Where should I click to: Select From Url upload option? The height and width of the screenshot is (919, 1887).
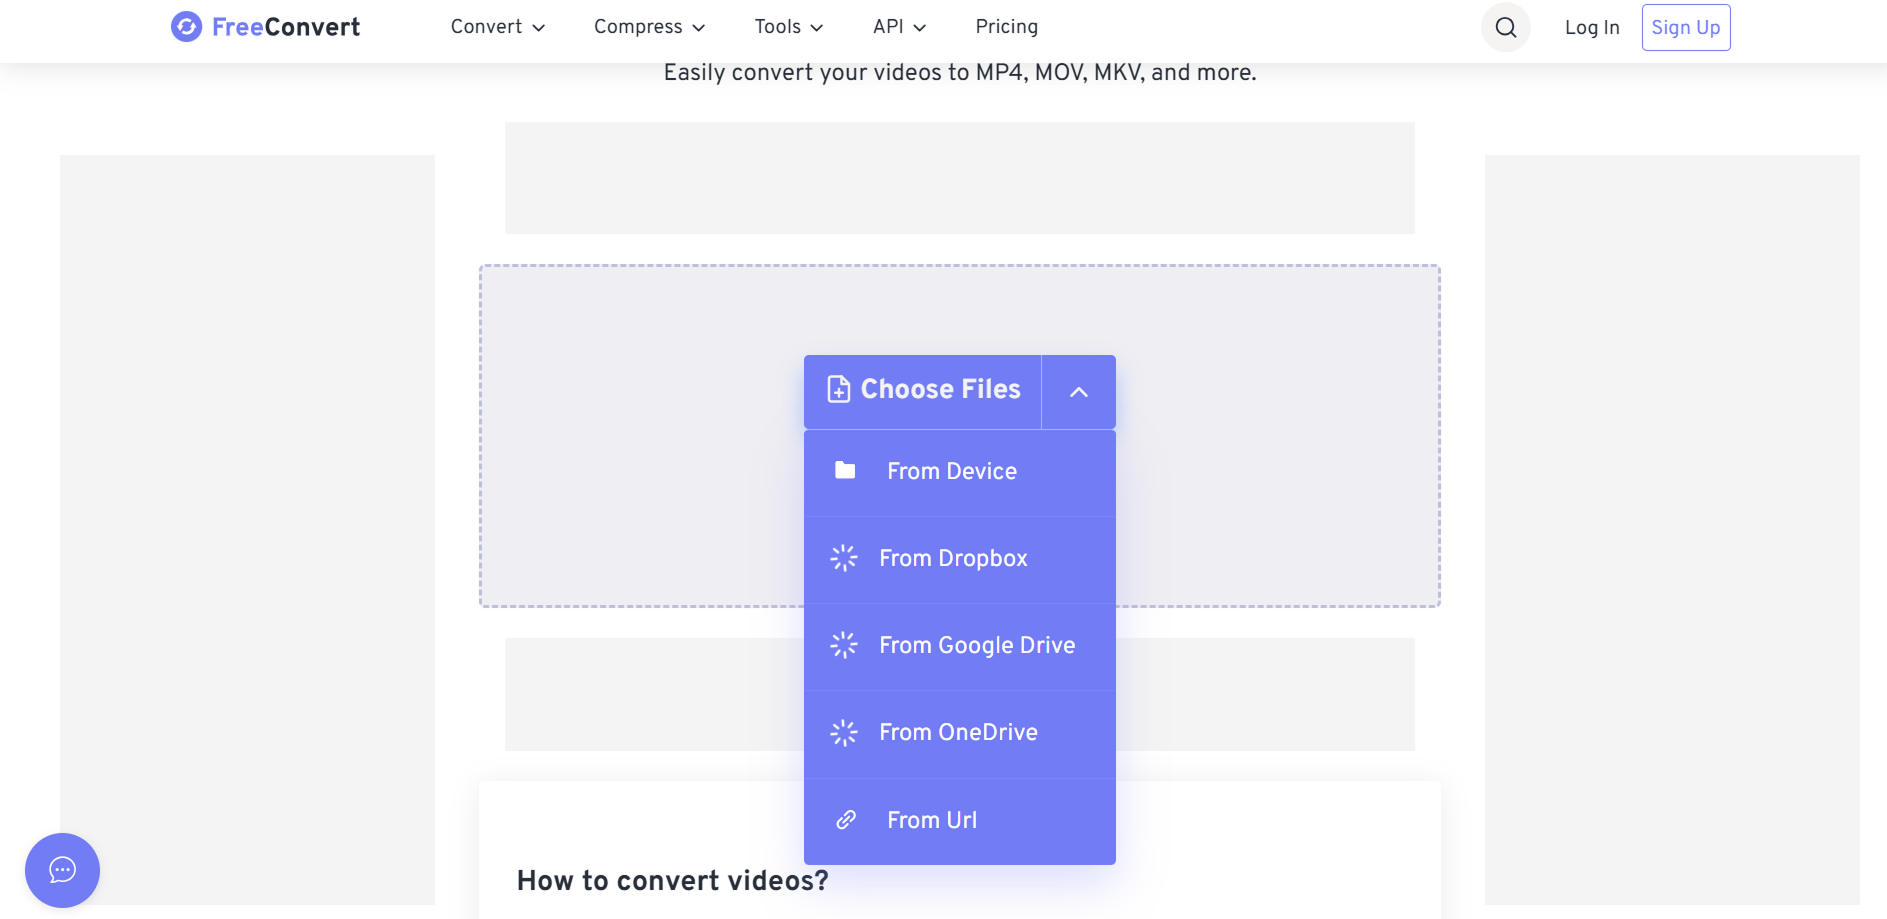click(x=932, y=820)
